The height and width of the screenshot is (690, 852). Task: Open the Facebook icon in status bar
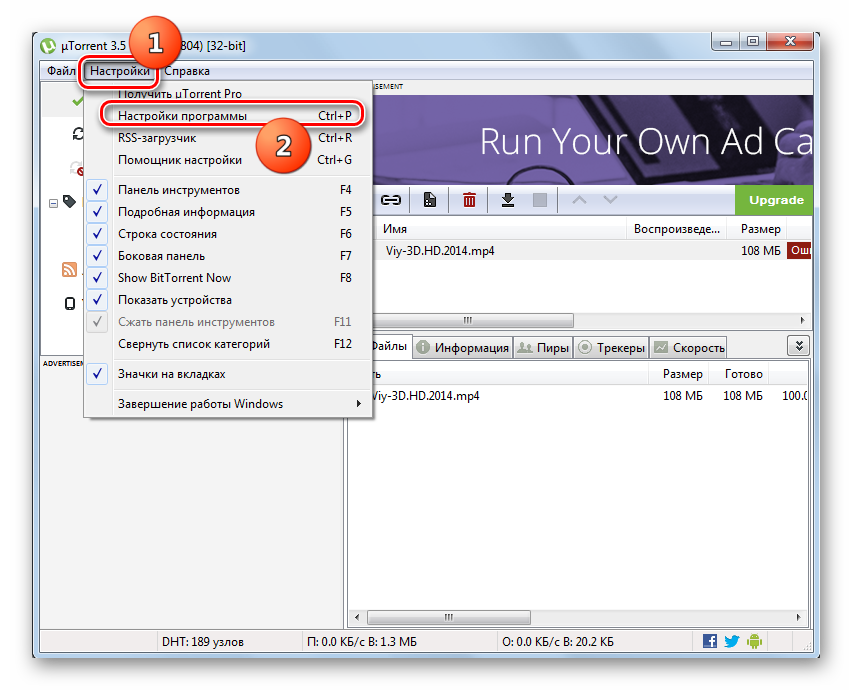pyautogui.click(x=710, y=641)
